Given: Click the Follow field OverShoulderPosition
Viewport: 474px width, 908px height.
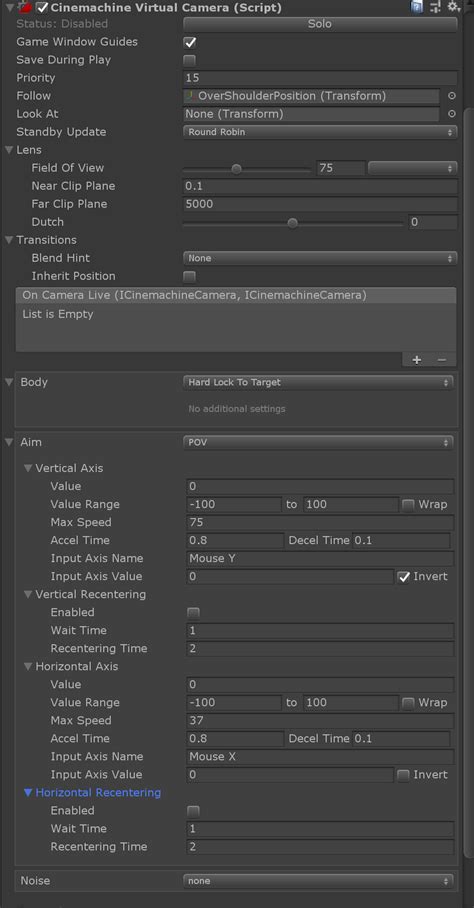Looking at the screenshot, I should click(311, 96).
